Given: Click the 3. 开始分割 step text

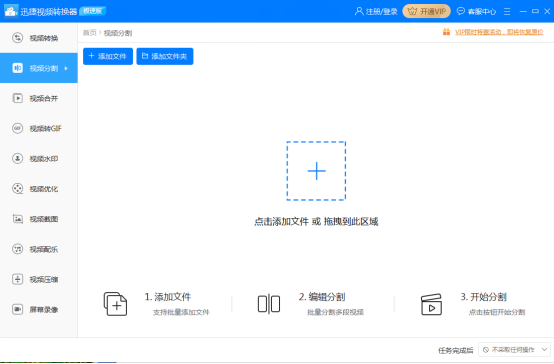Looking at the screenshot, I should 484,297.
